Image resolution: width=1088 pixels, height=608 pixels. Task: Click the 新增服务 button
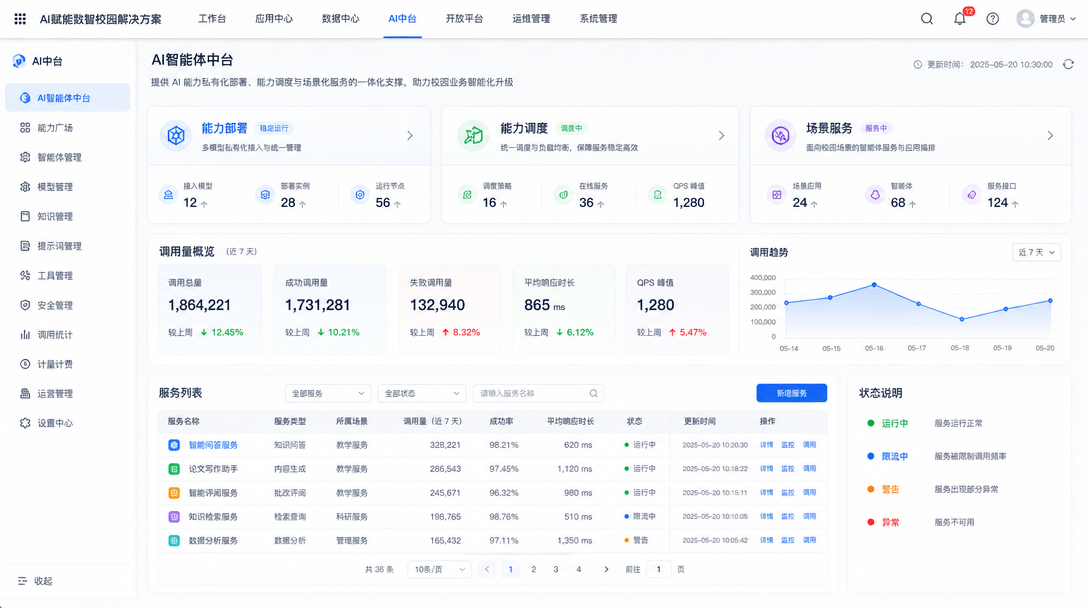pyautogui.click(x=792, y=394)
